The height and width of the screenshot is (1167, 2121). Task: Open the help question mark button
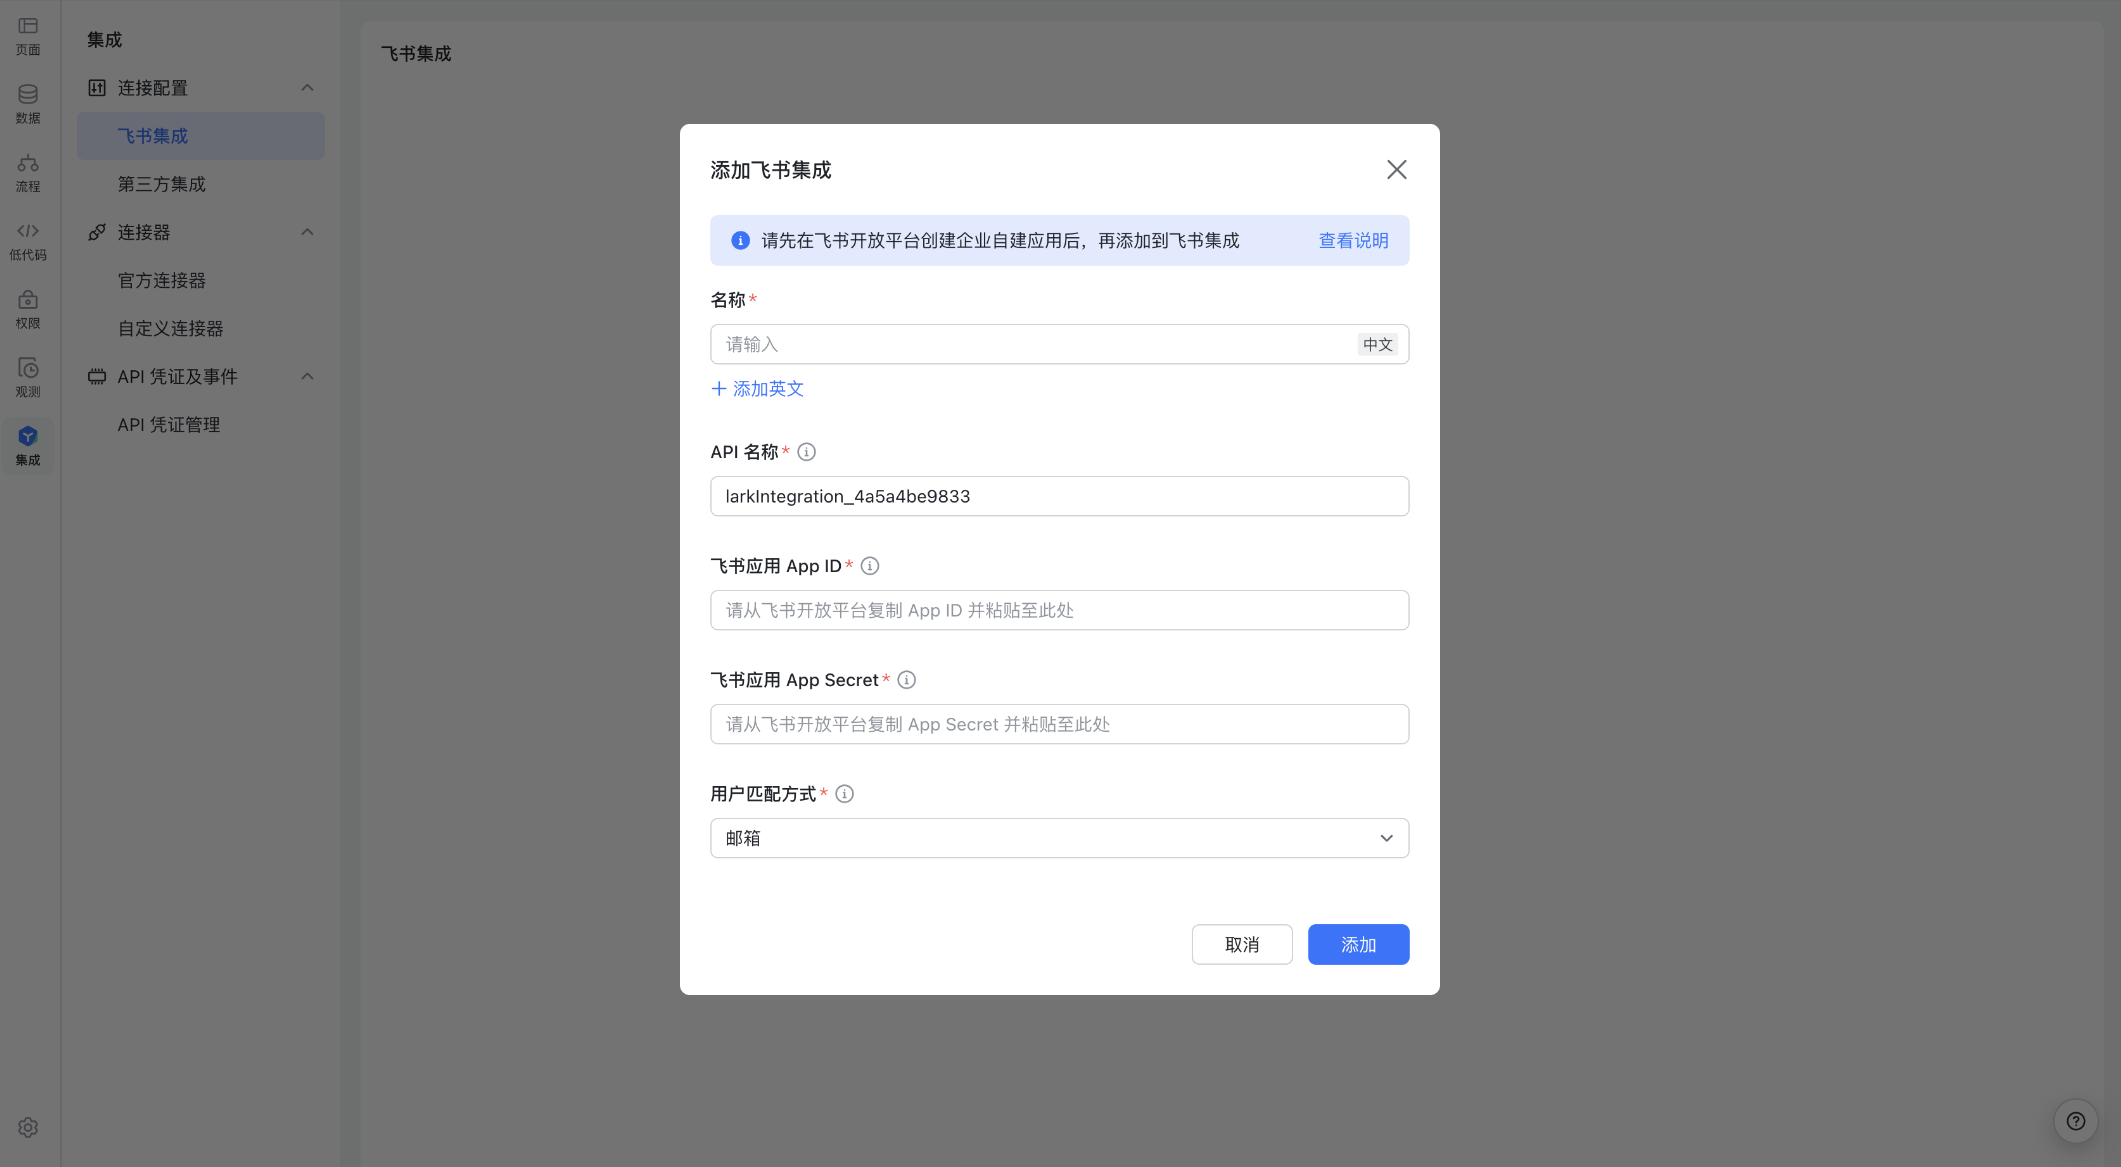coord(2076,1121)
